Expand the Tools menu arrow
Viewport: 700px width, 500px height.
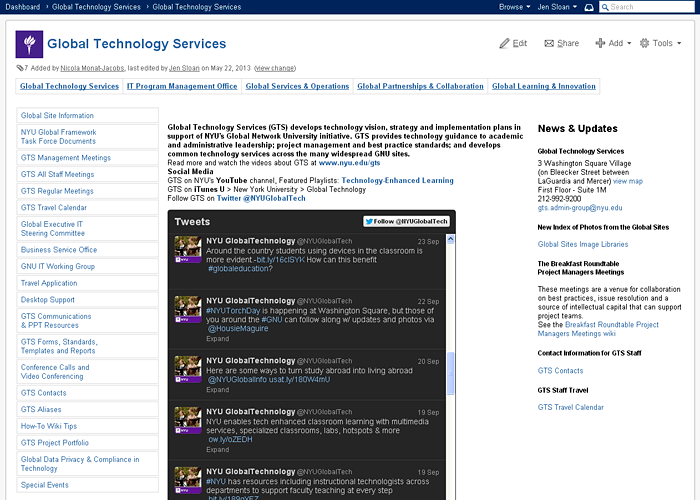pos(679,43)
